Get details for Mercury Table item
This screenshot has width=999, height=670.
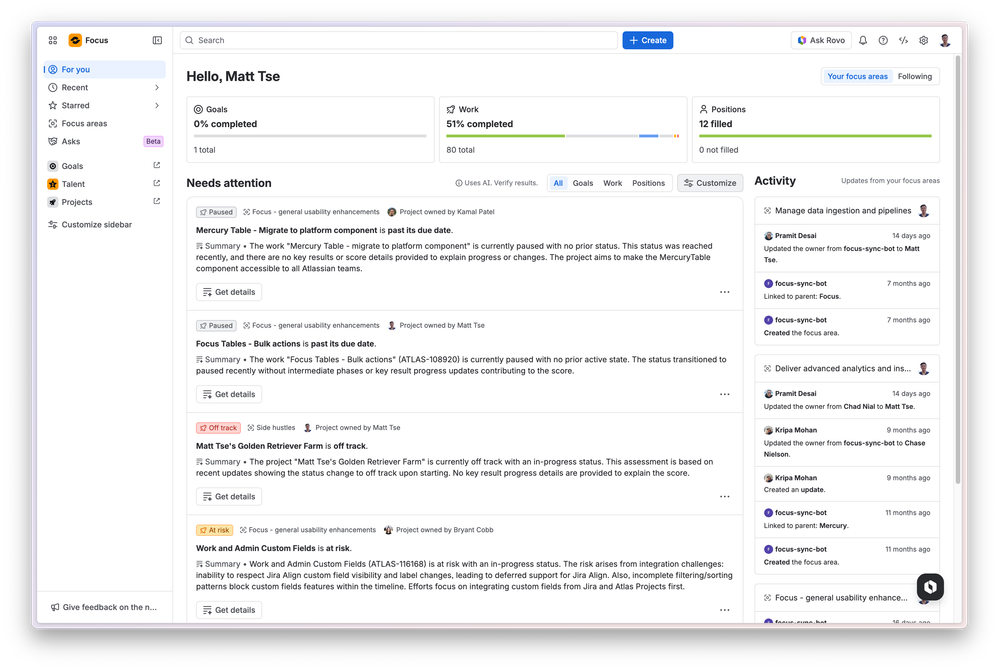pyautogui.click(x=229, y=292)
